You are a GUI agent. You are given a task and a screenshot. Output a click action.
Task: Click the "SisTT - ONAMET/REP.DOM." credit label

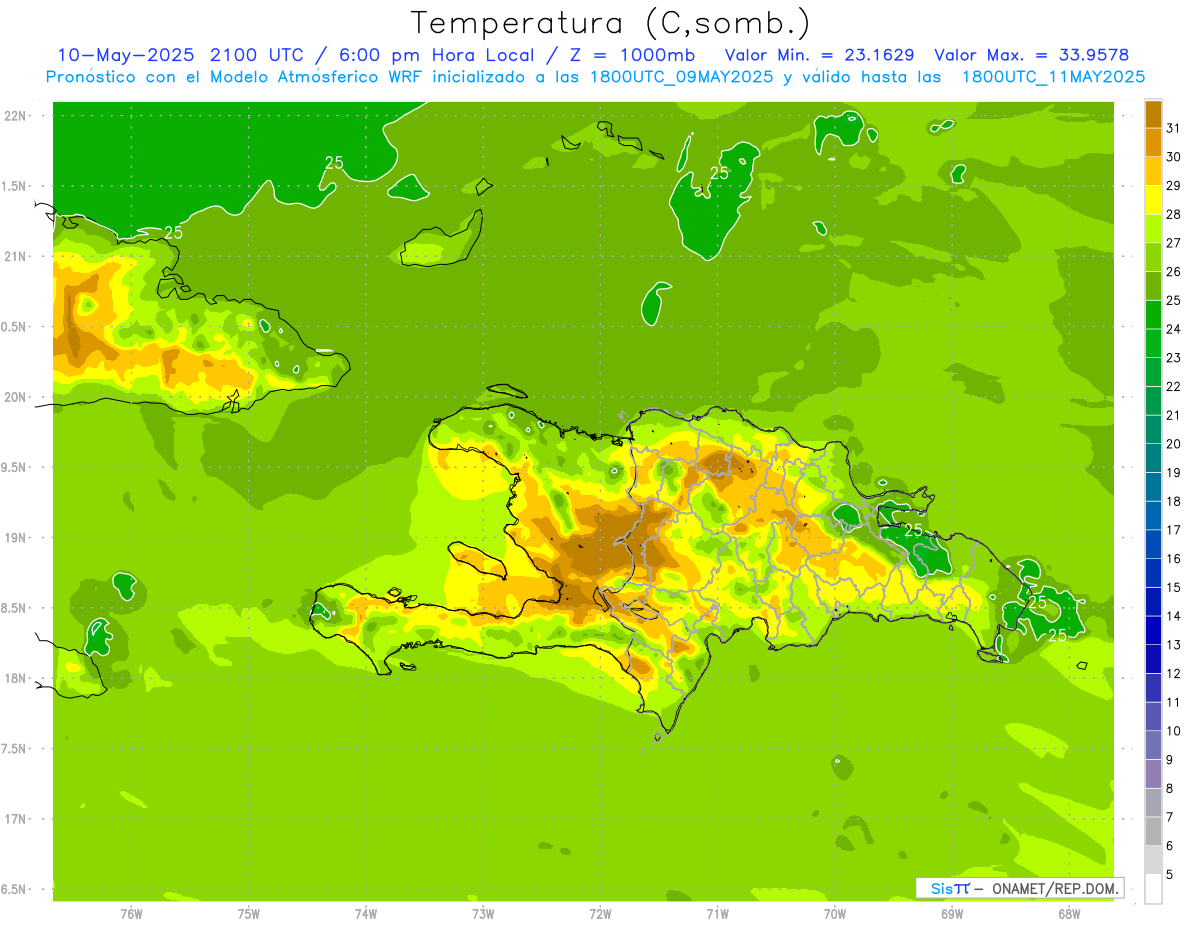1020,888
